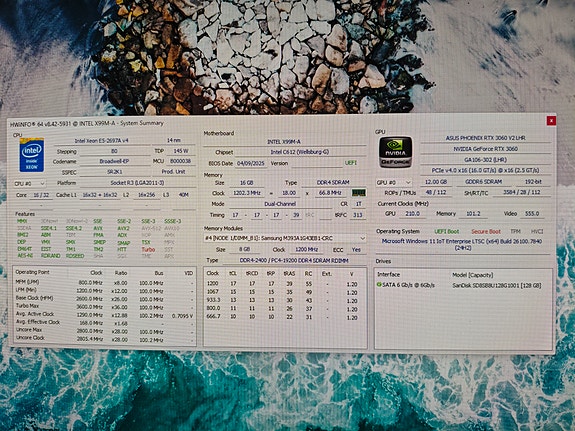Click the Video clock value 555.0
The width and height of the screenshot is (575, 431).
pyautogui.click(x=532, y=213)
